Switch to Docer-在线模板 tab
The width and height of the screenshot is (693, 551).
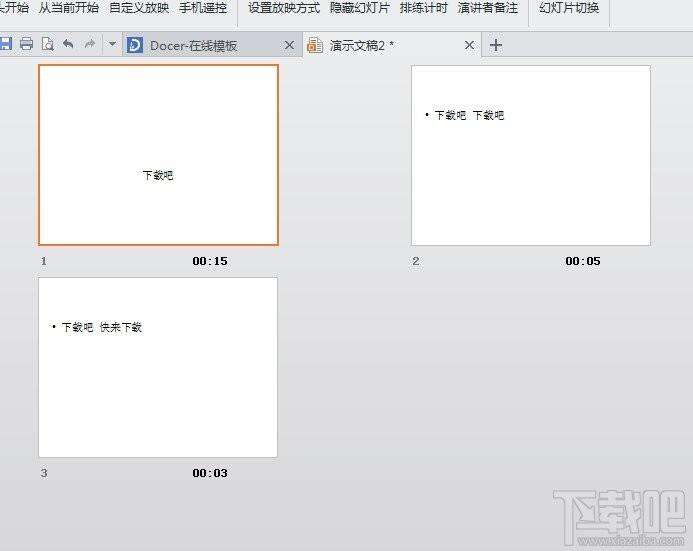(194, 45)
